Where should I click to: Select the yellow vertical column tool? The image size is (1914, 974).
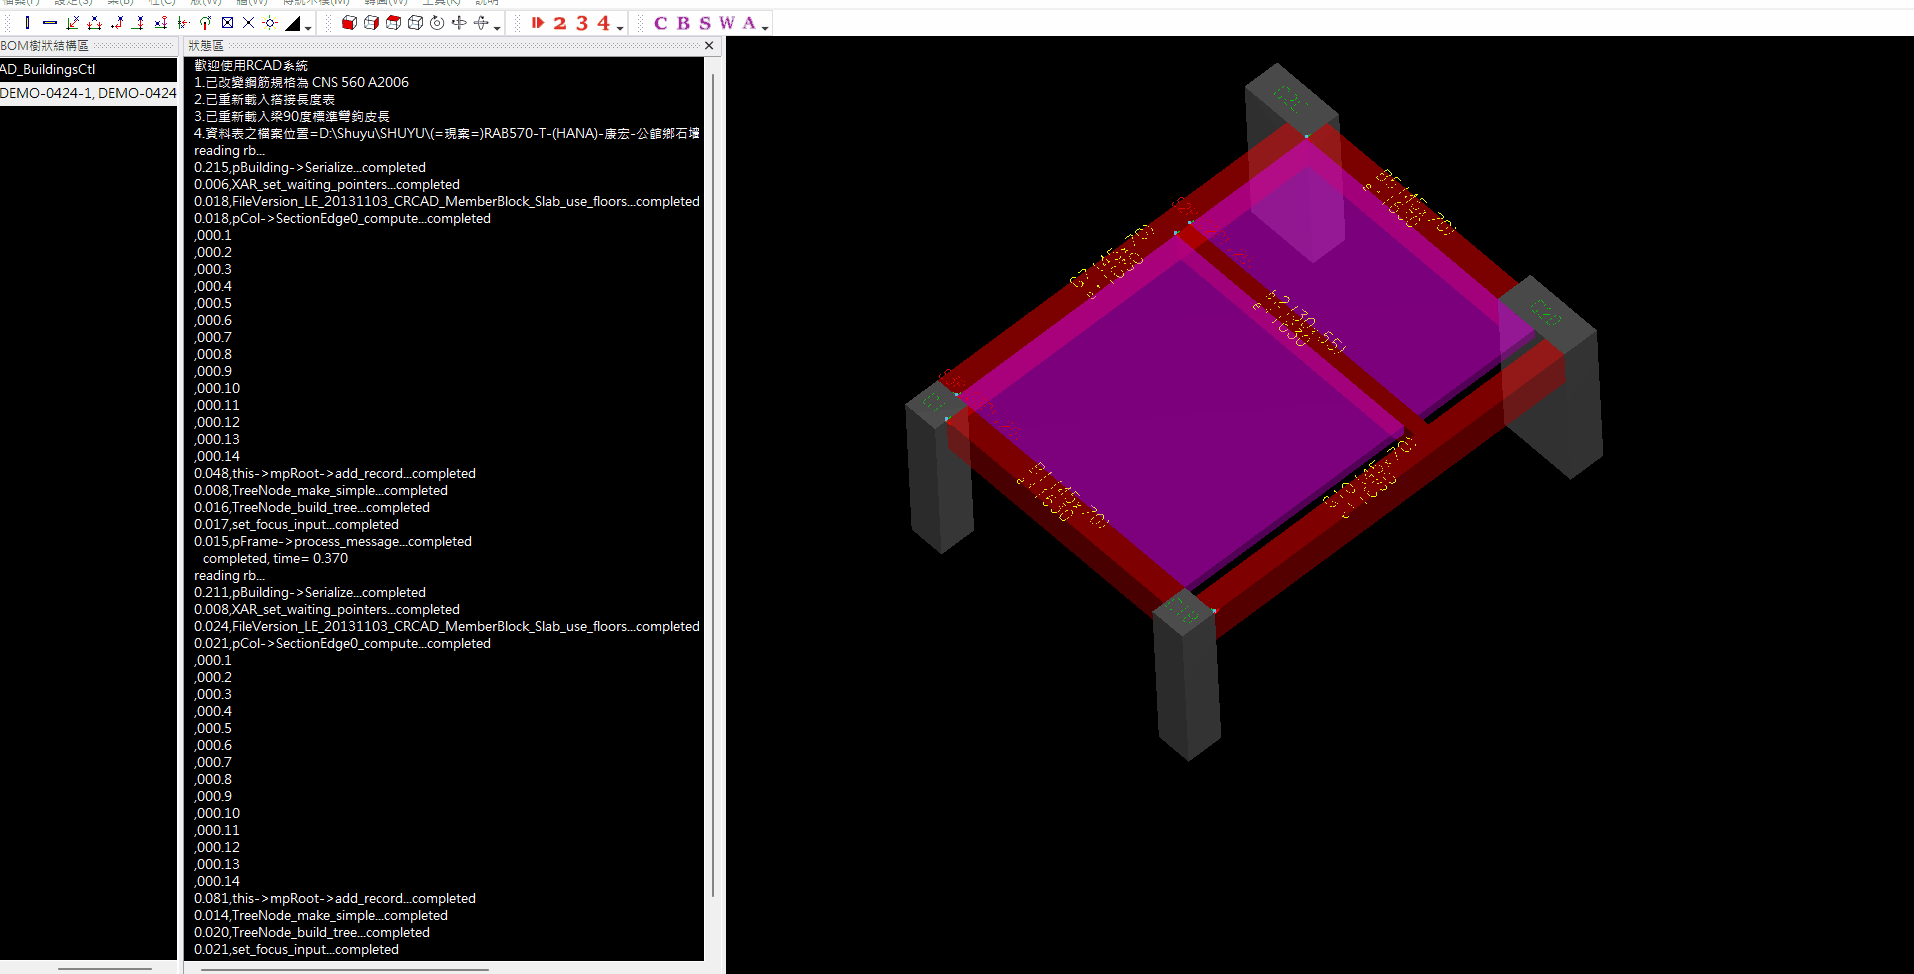(x=27, y=23)
